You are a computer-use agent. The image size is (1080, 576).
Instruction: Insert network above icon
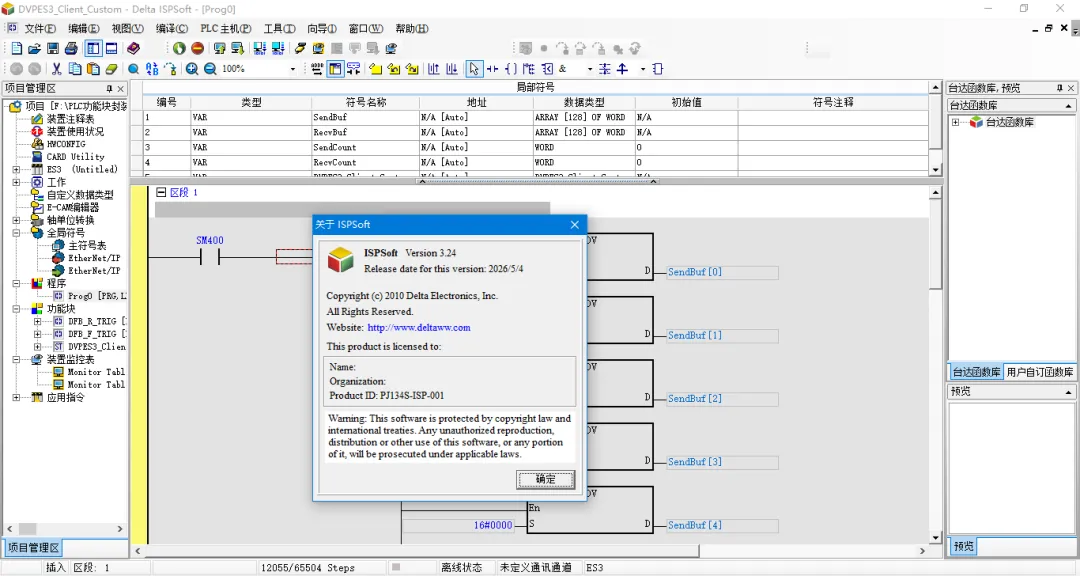[x=433, y=69]
